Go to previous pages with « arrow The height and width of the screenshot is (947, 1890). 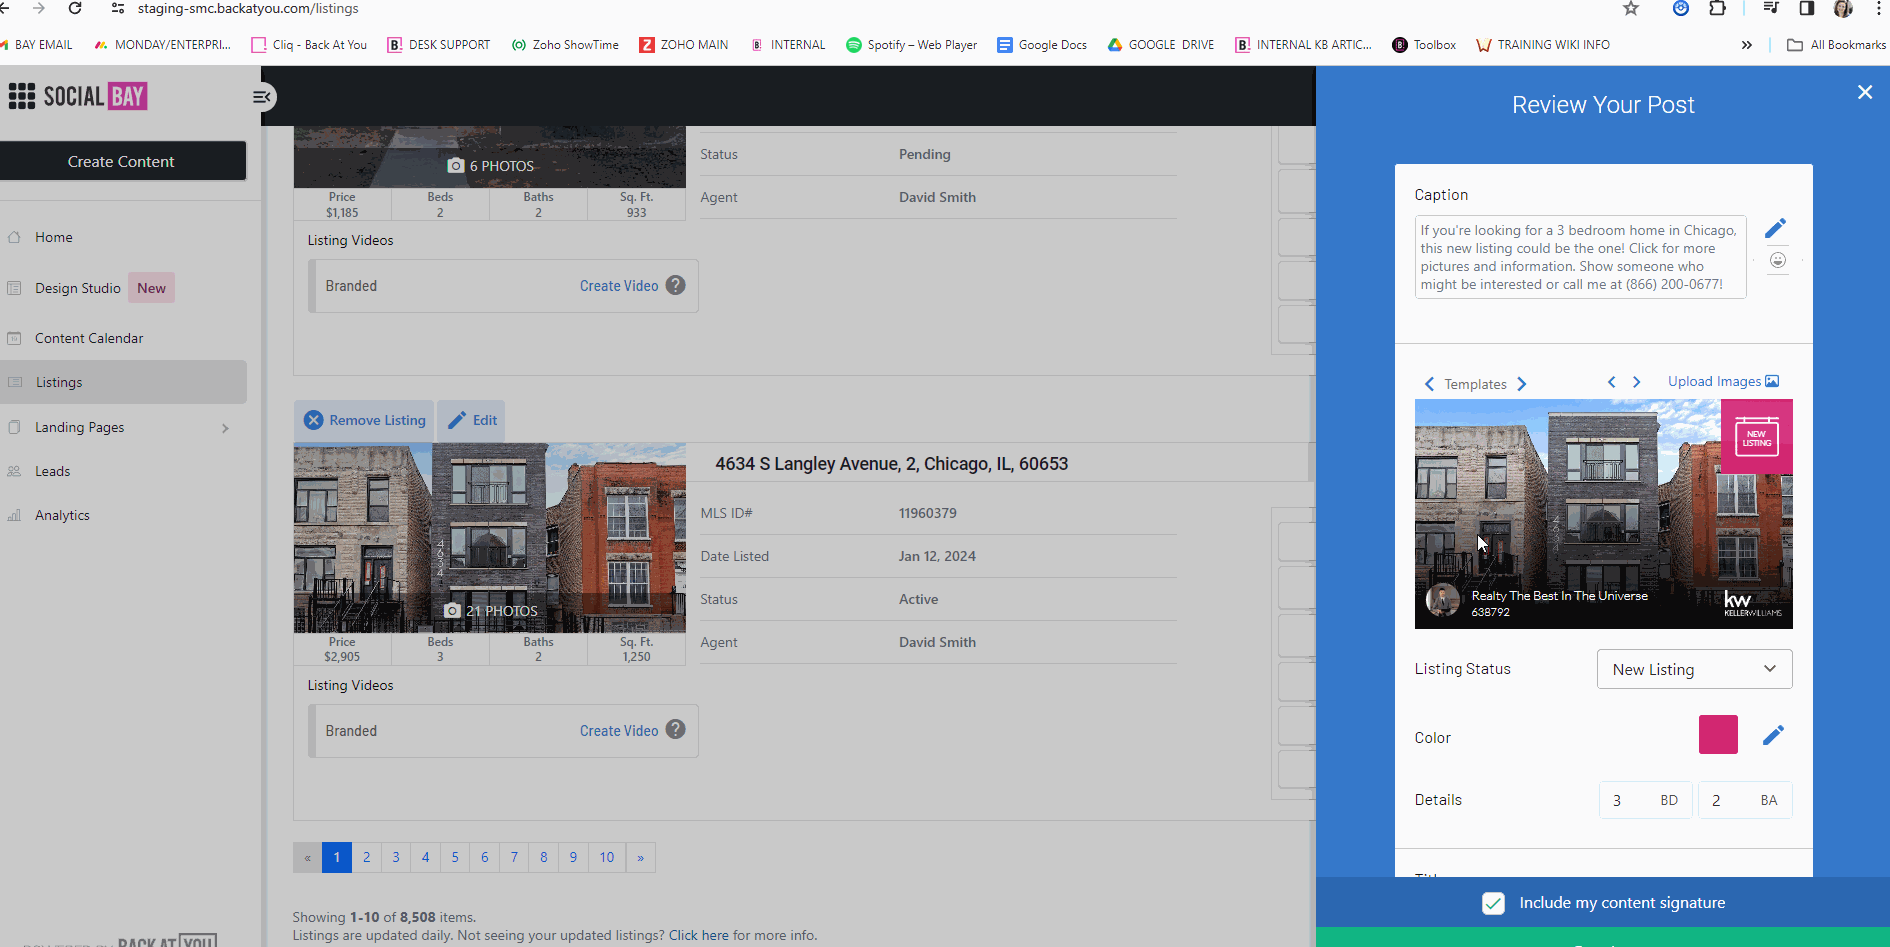[307, 857]
